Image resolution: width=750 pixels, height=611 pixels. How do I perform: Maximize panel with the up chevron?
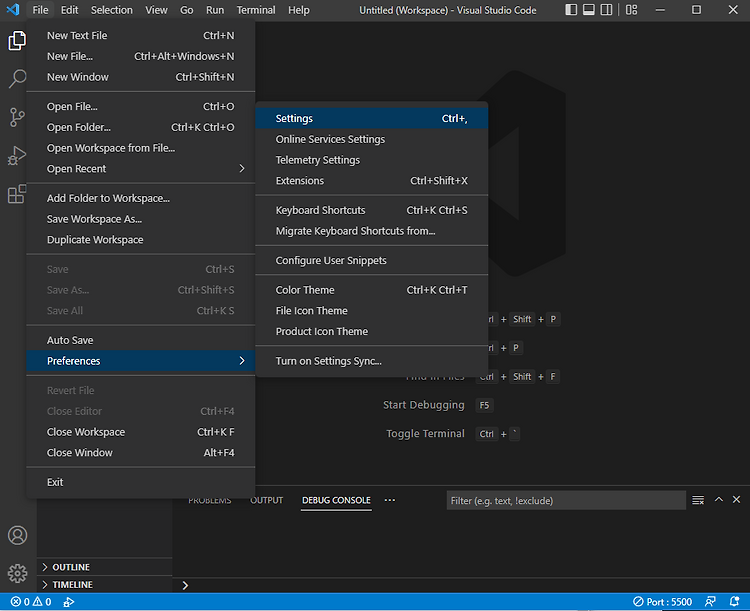coord(718,500)
